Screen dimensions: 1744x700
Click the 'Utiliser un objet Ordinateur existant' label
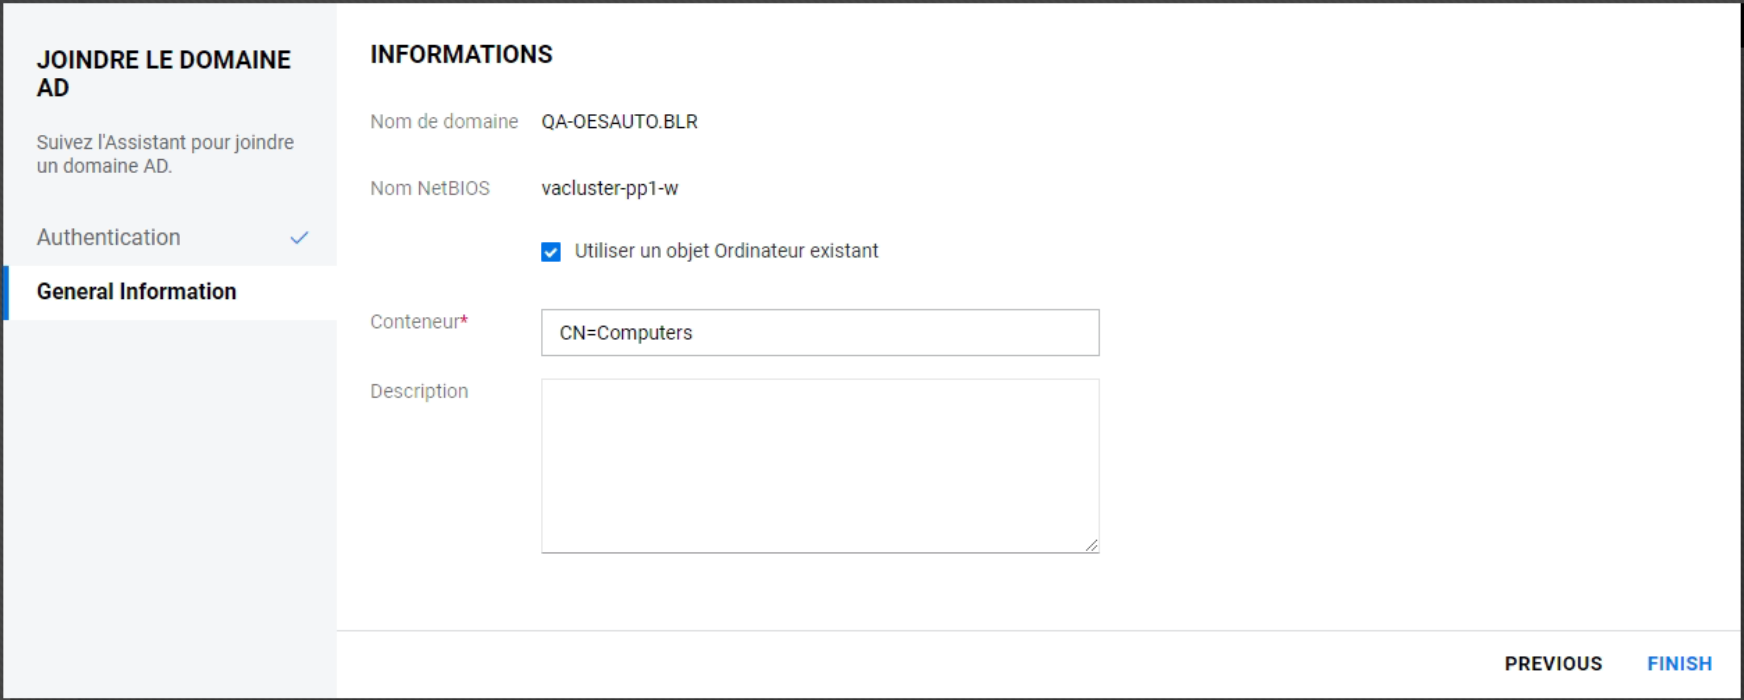(x=726, y=251)
